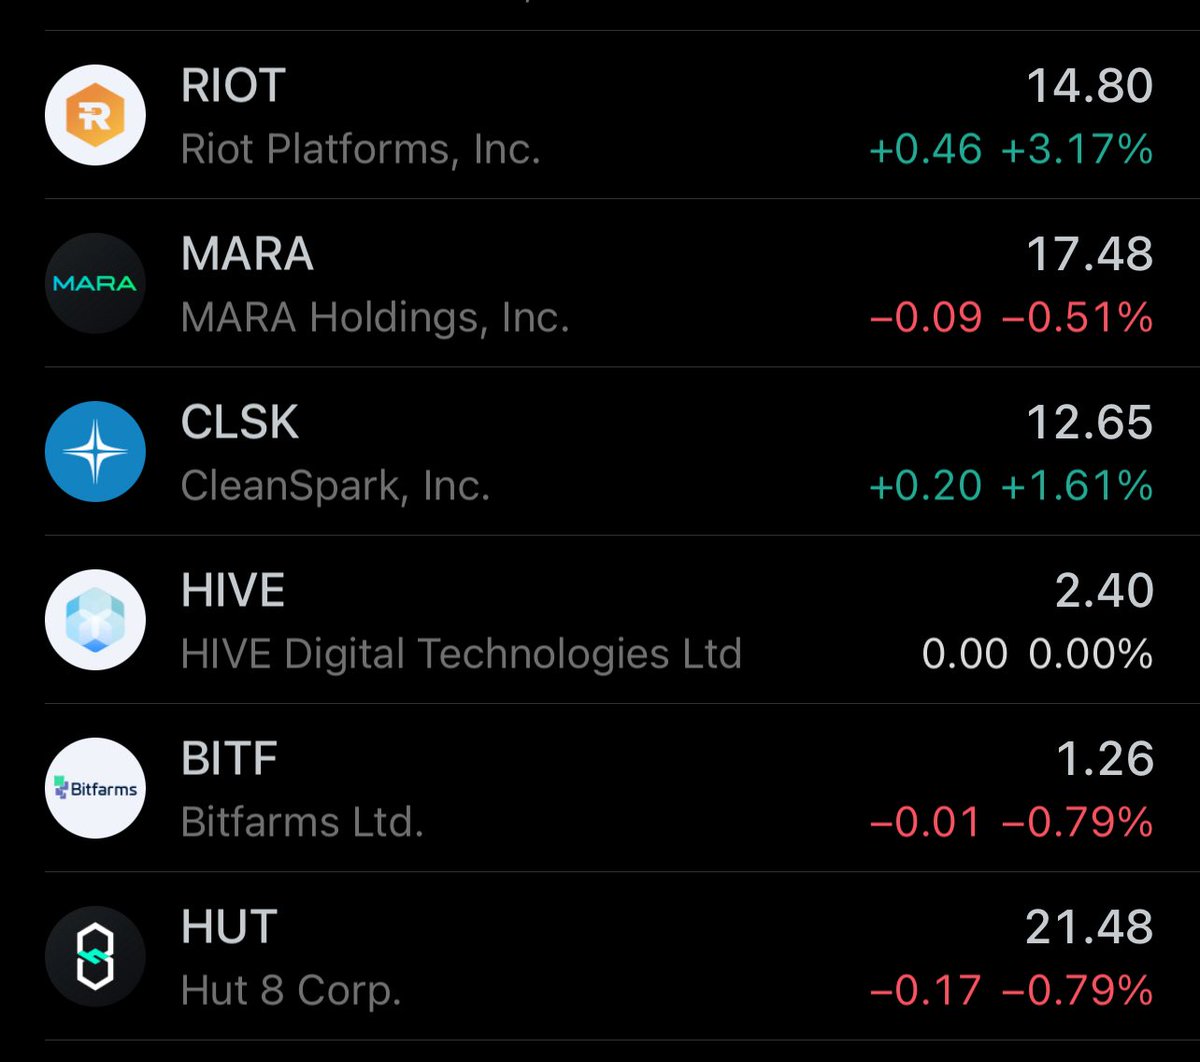
Task: Tap the Bitfarms Ltd. company name
Action: (302, 822)
